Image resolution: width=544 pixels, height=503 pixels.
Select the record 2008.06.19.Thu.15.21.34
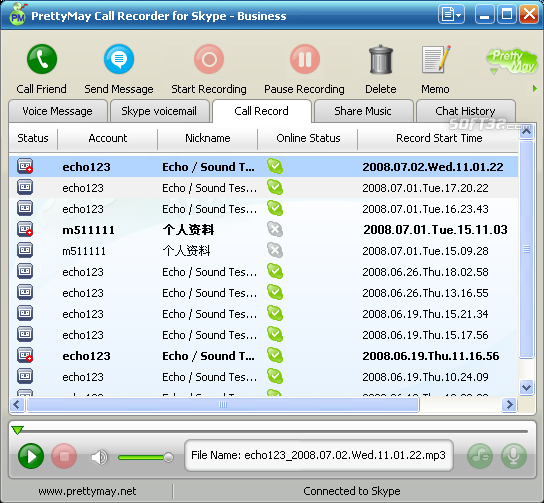pyautogui.click(x=264, y=314)
